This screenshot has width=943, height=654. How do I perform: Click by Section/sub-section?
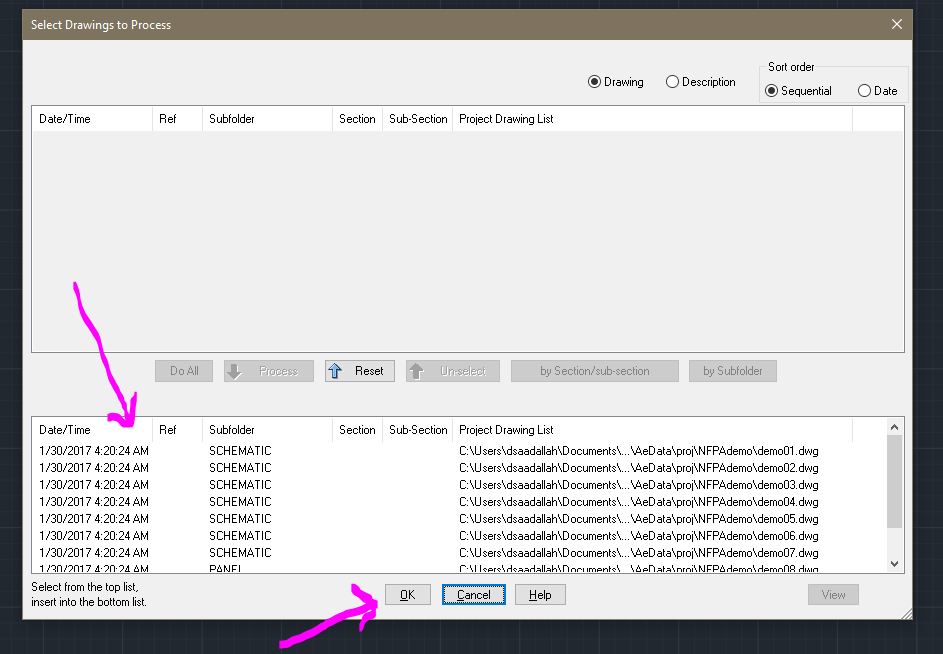click(x=594, y=370)
